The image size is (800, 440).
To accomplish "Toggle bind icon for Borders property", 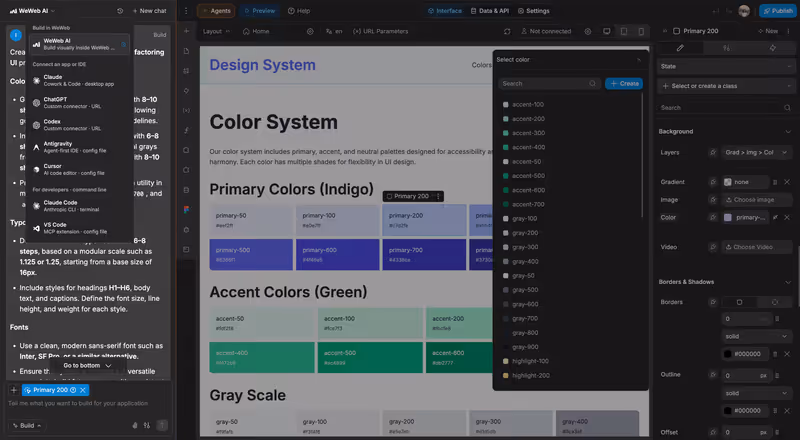I will [x=713, y=302].
